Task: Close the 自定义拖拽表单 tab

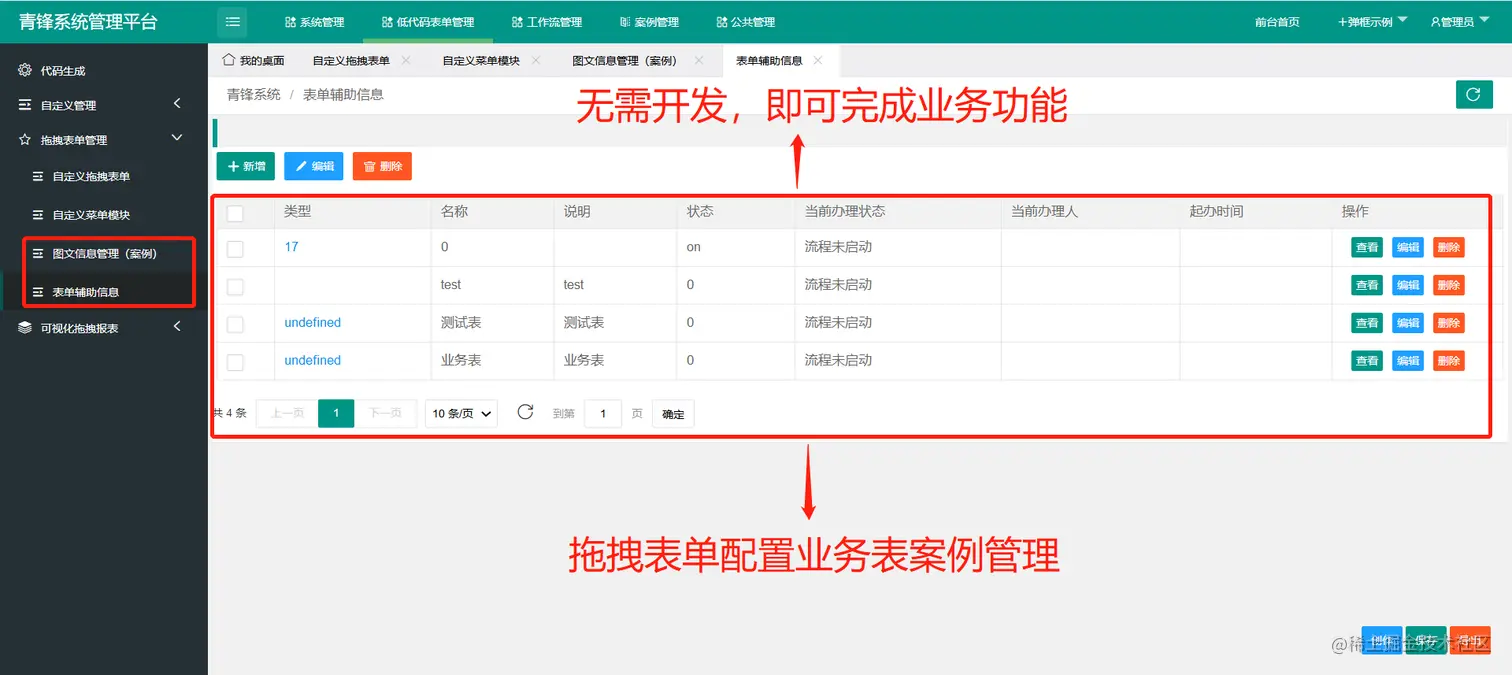Action: click(x=405, y=60)
